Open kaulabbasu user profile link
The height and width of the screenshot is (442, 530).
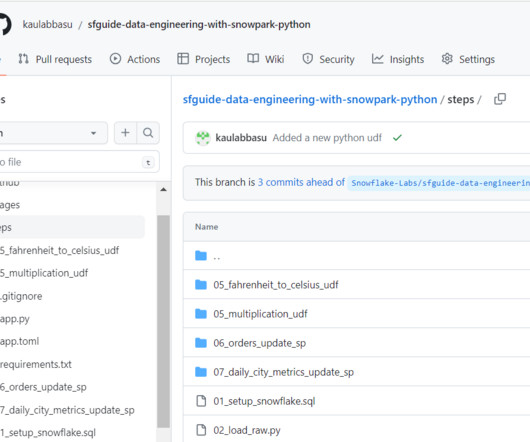48,25
